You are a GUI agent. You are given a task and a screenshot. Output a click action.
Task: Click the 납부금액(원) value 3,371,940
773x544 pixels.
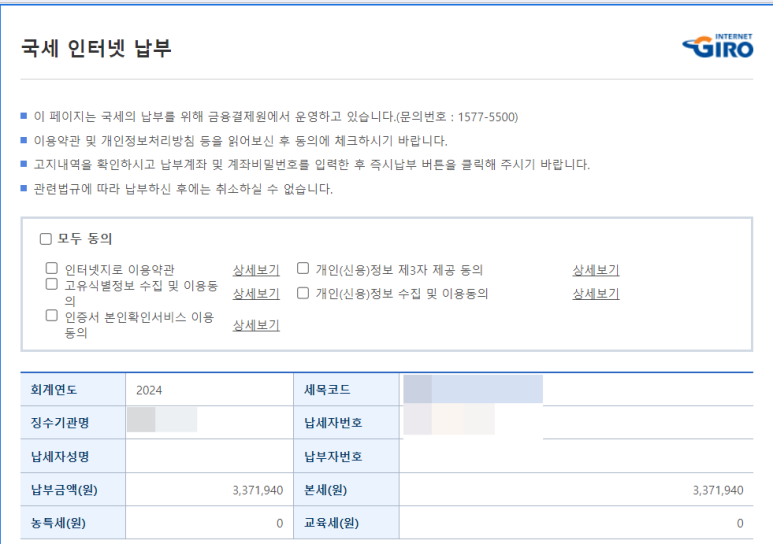click(x=258, y=490)
